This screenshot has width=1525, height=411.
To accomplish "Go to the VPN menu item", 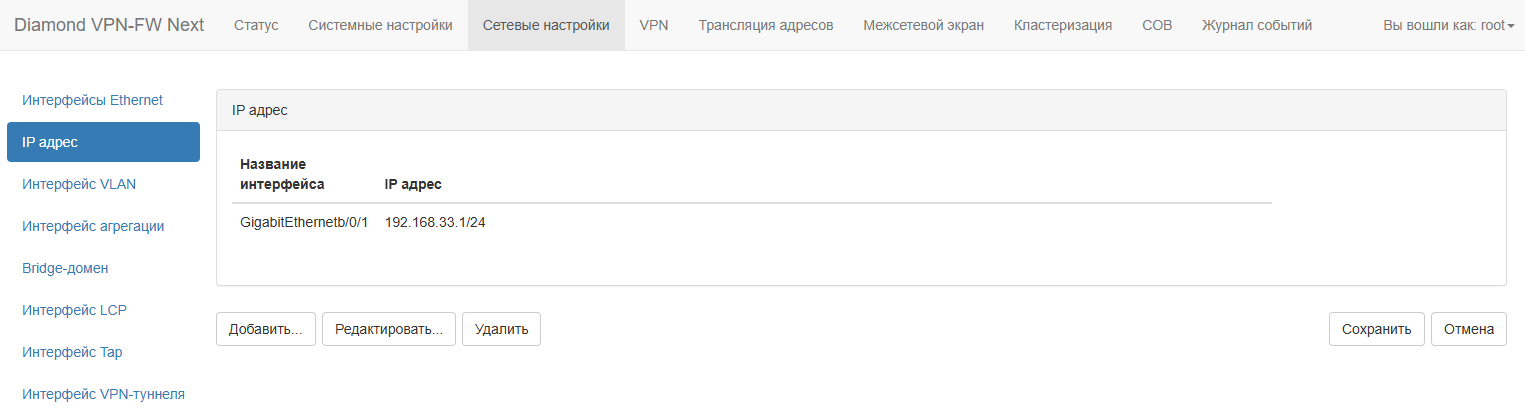I will click(654, 25).
